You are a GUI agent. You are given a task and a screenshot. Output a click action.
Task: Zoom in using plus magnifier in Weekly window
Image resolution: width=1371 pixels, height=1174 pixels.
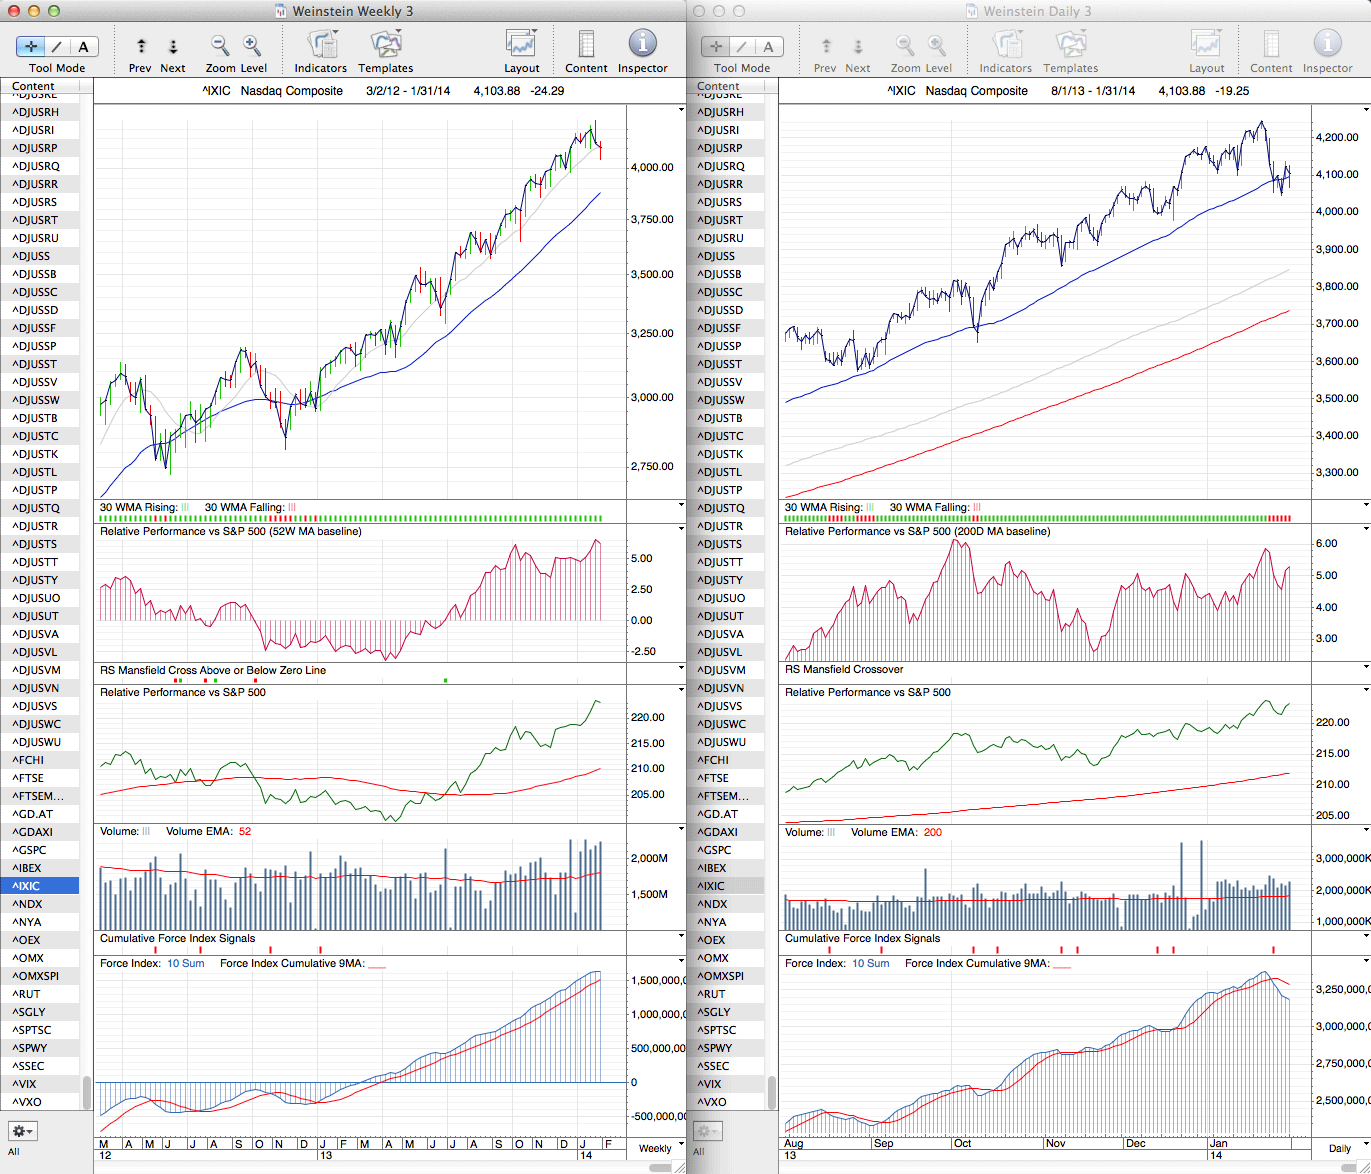(x=252, y=45)
